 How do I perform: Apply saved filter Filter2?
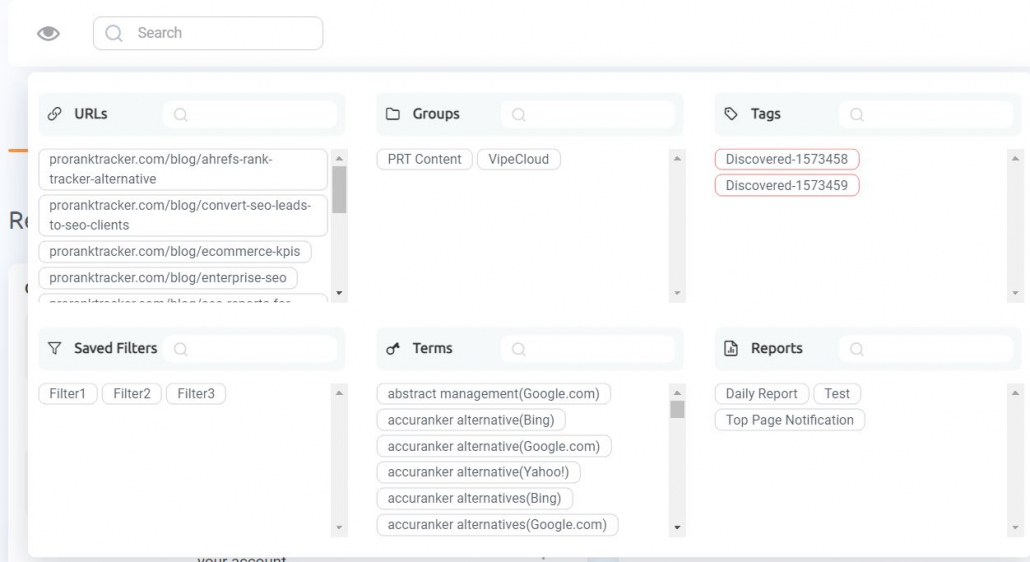click(x=131, y=394)
